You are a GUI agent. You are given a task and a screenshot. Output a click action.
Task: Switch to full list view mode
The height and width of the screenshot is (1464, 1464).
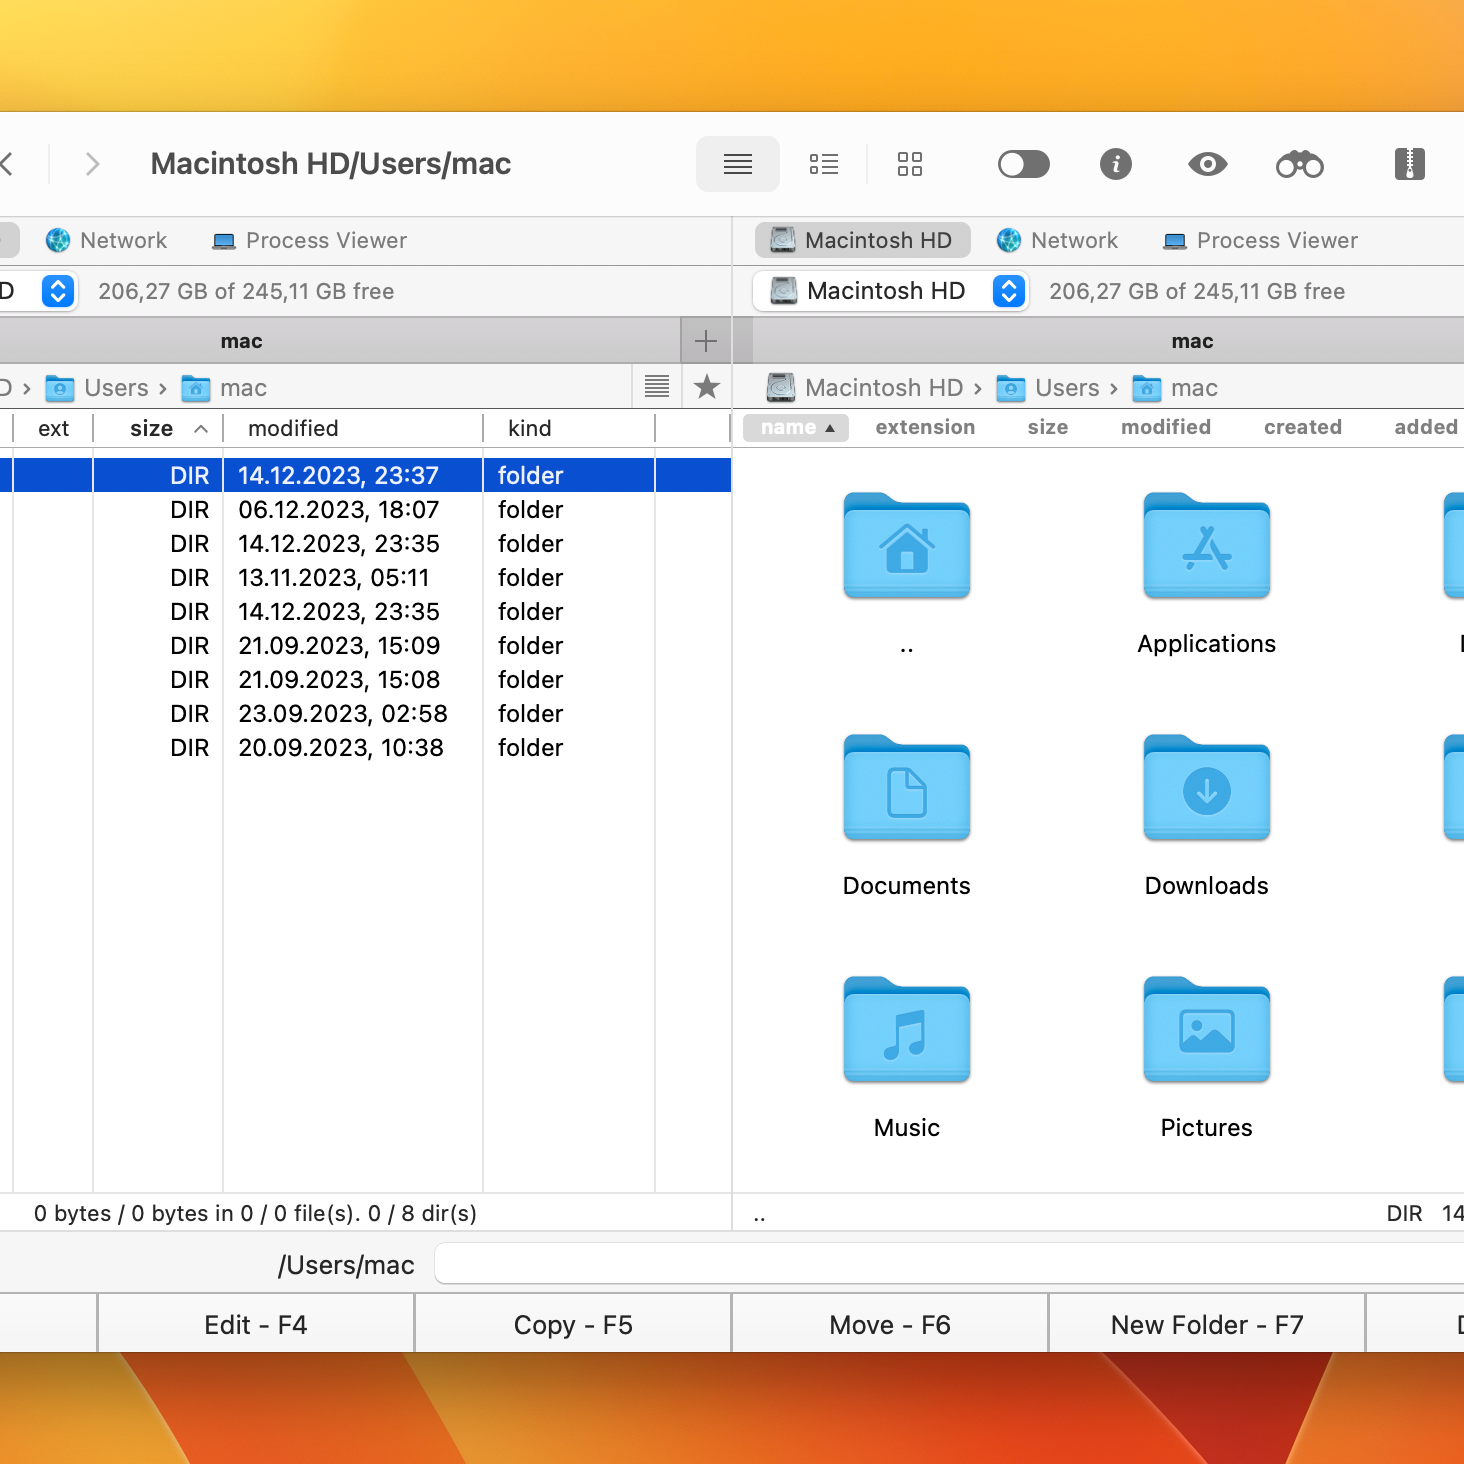point(738,164)
